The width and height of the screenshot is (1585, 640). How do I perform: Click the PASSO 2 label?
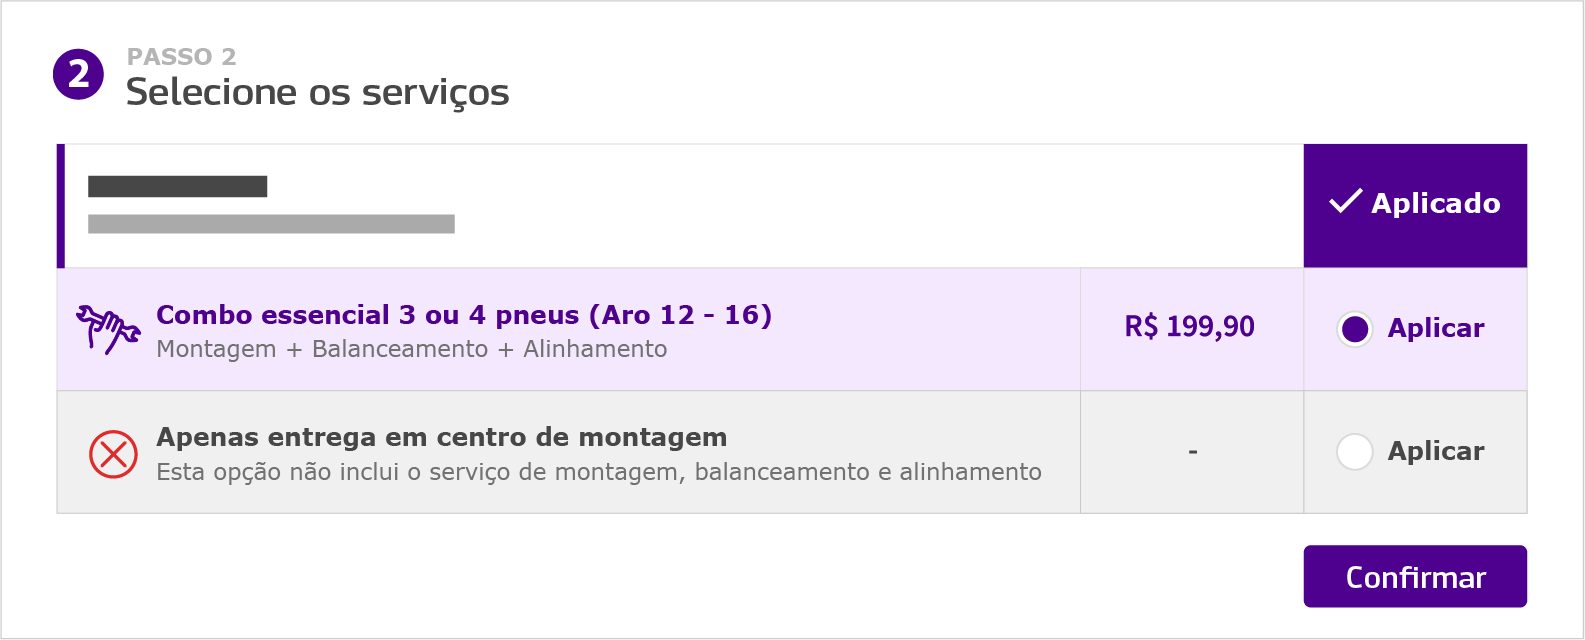pyautogui.click(x=181, y=57)
